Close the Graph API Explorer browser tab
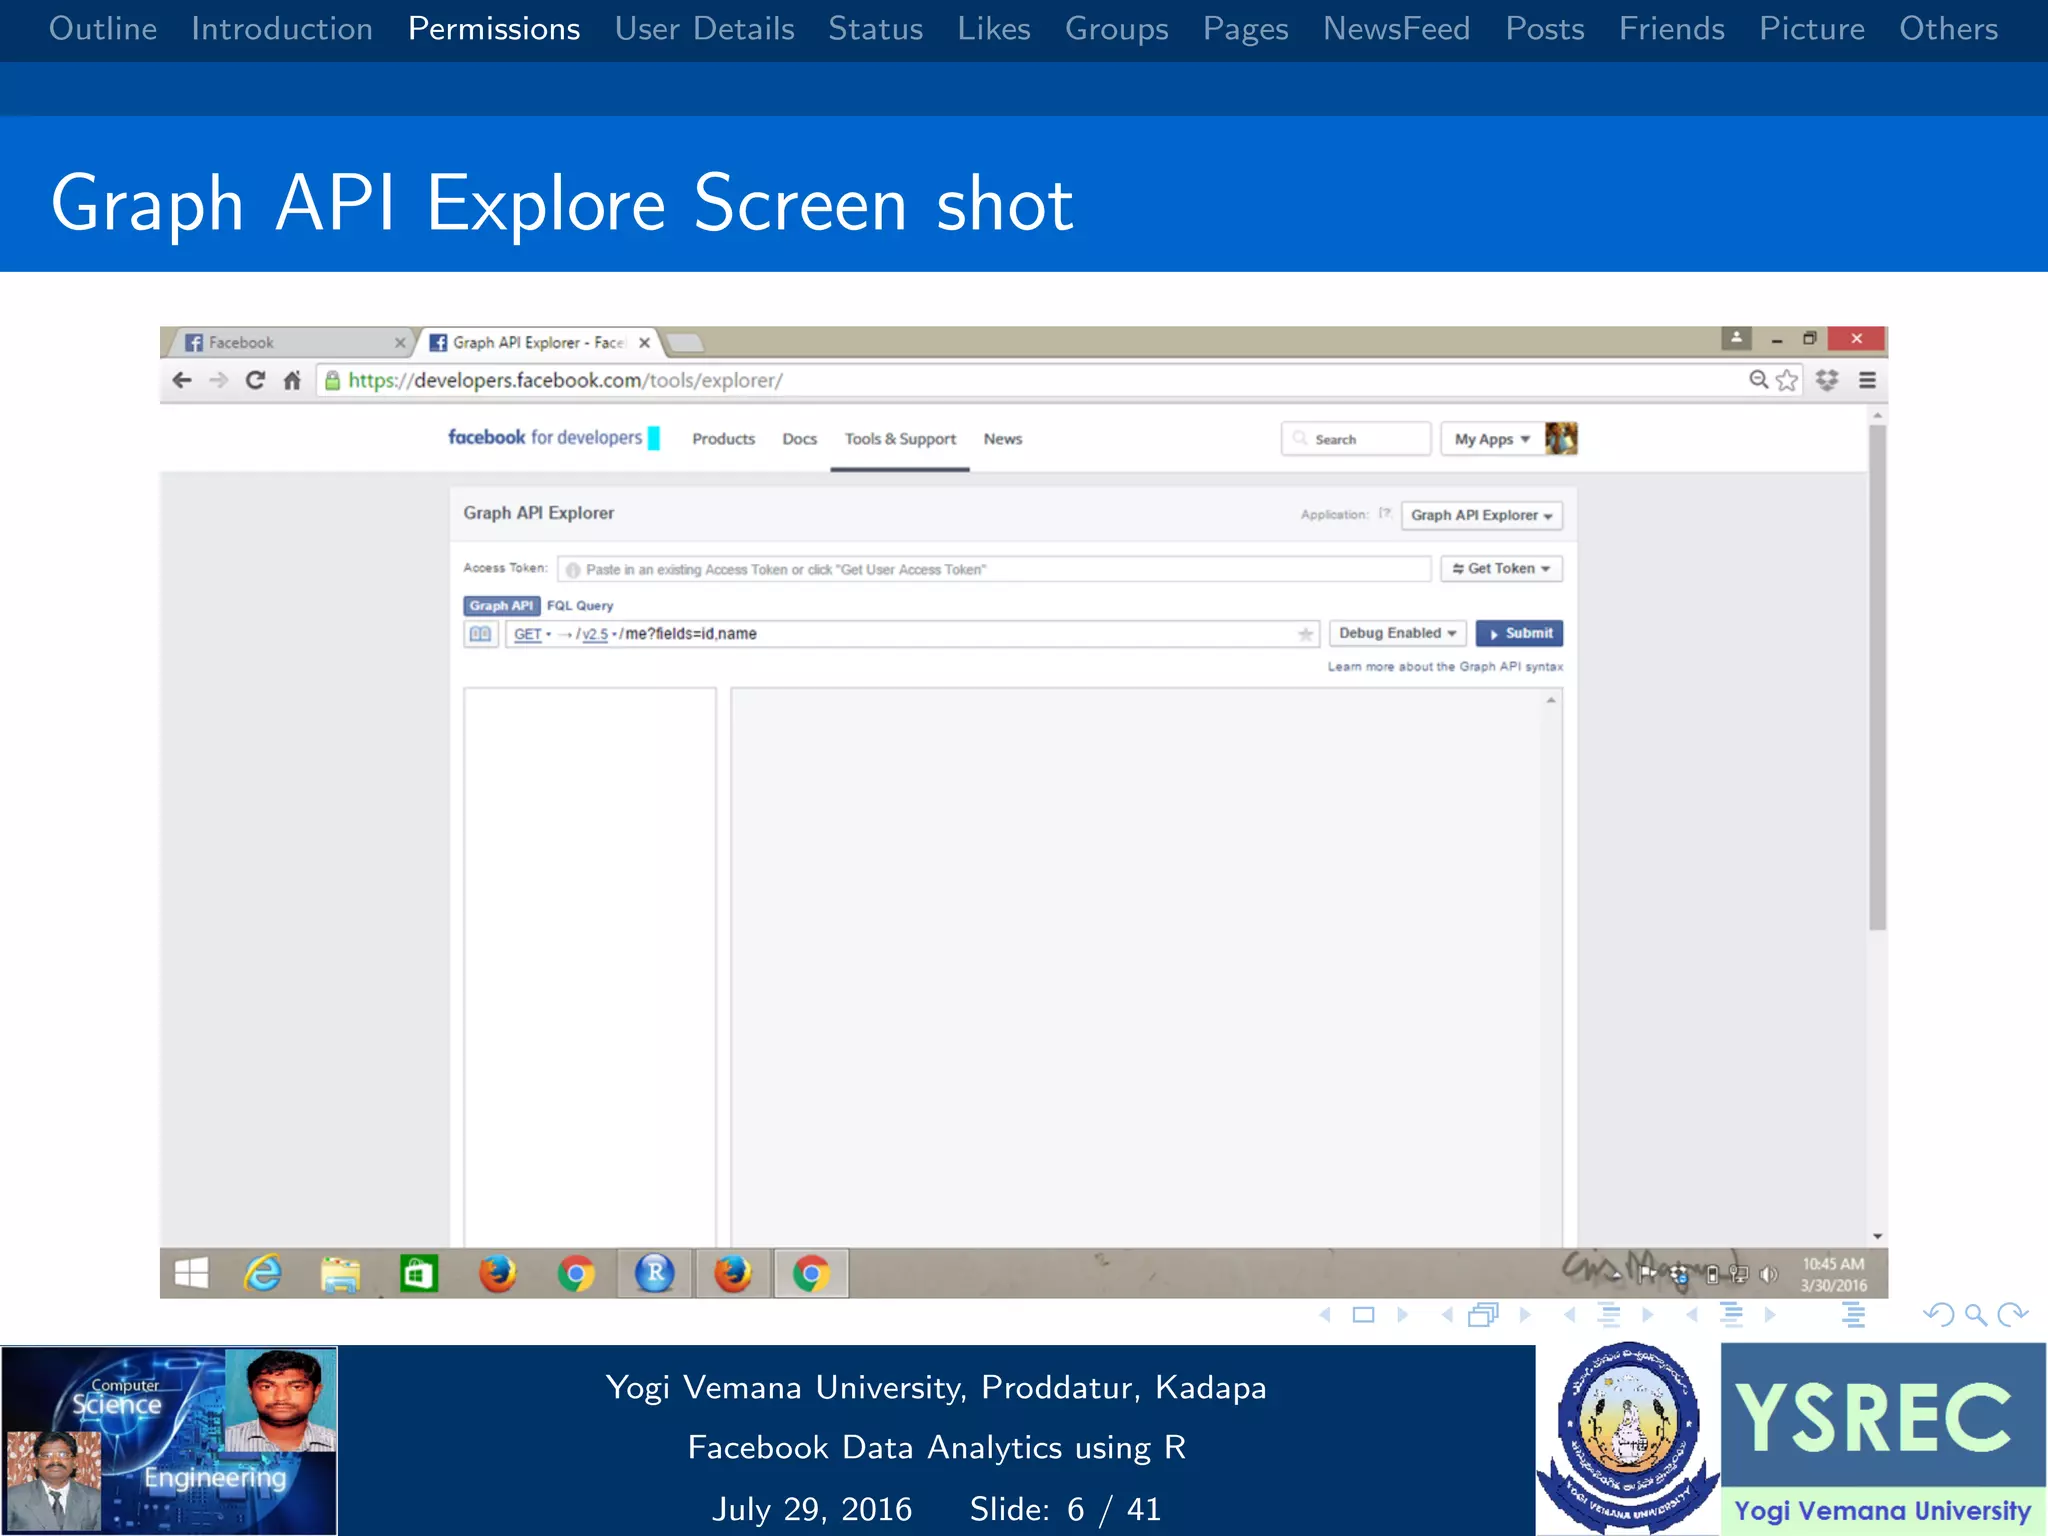 tap(644, 343)
